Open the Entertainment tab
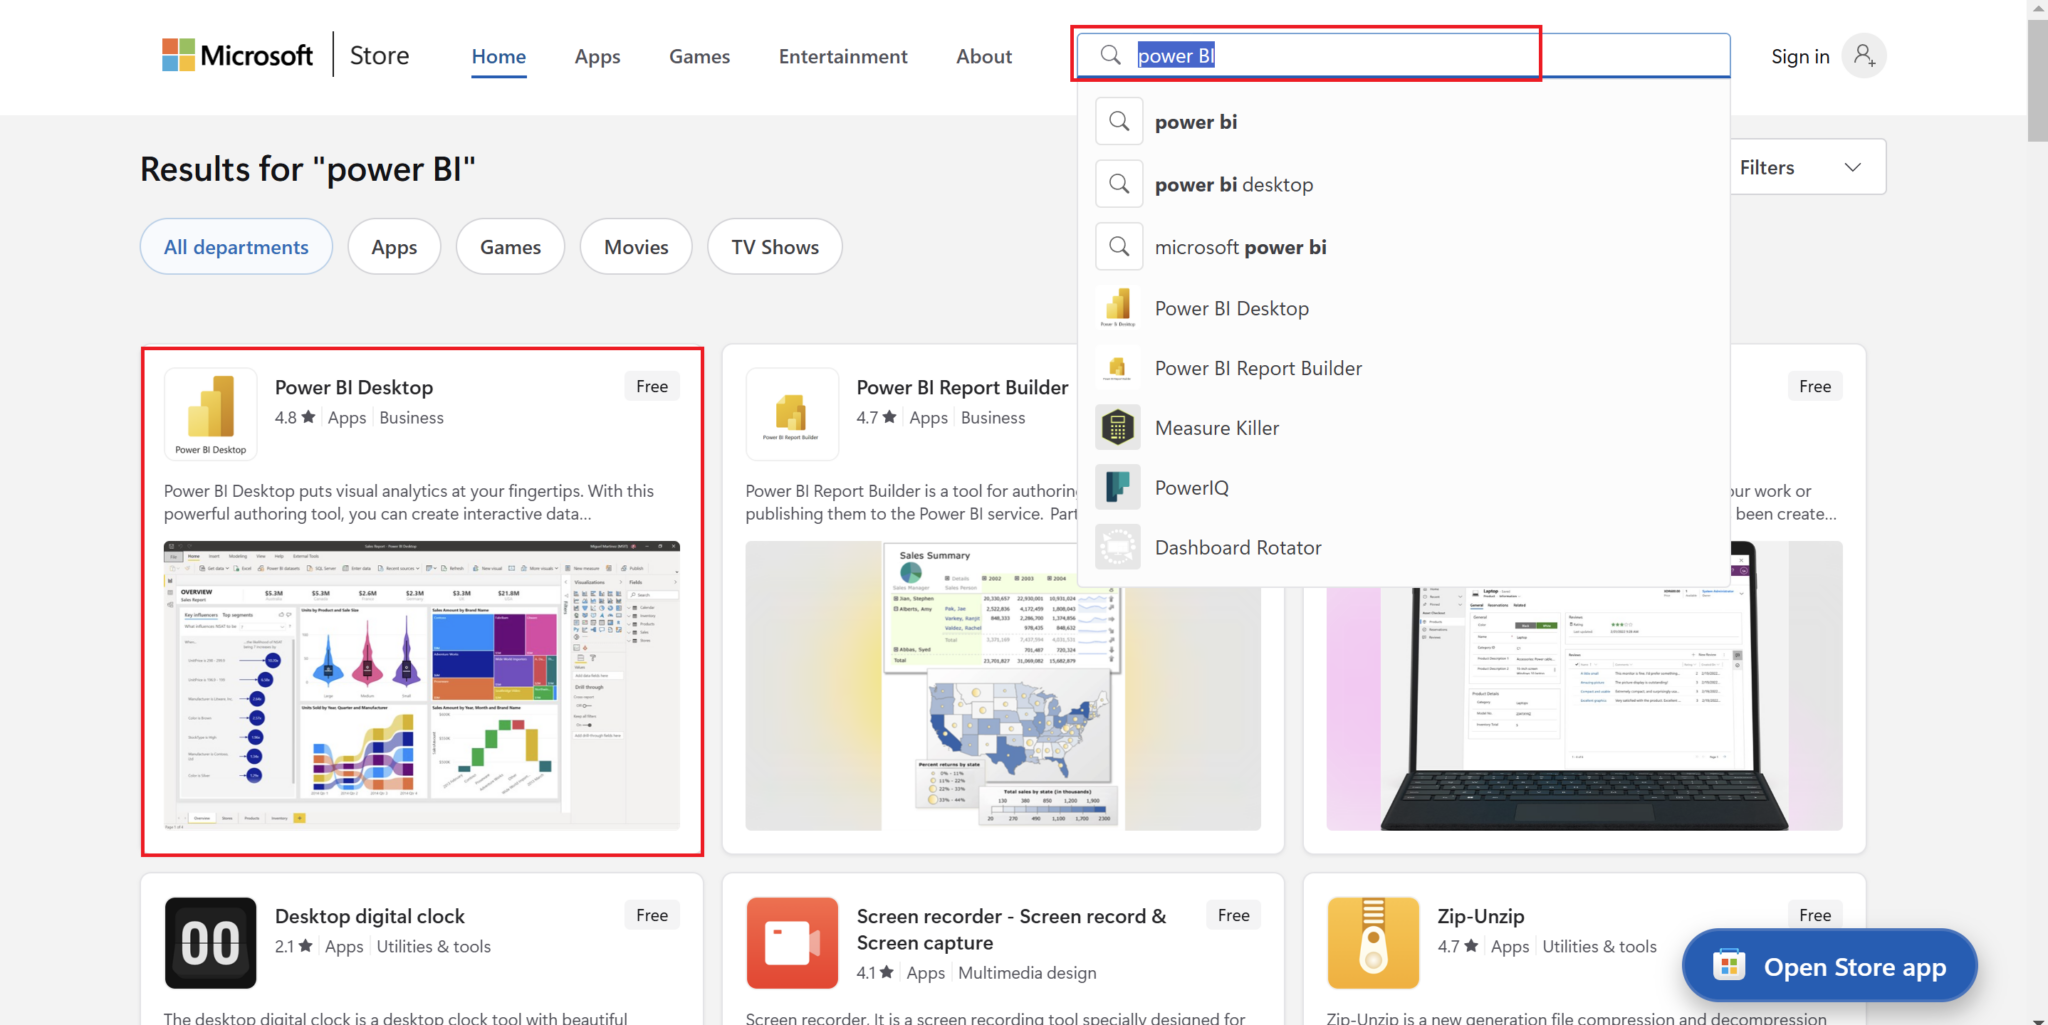 click(x=842, y=56)
